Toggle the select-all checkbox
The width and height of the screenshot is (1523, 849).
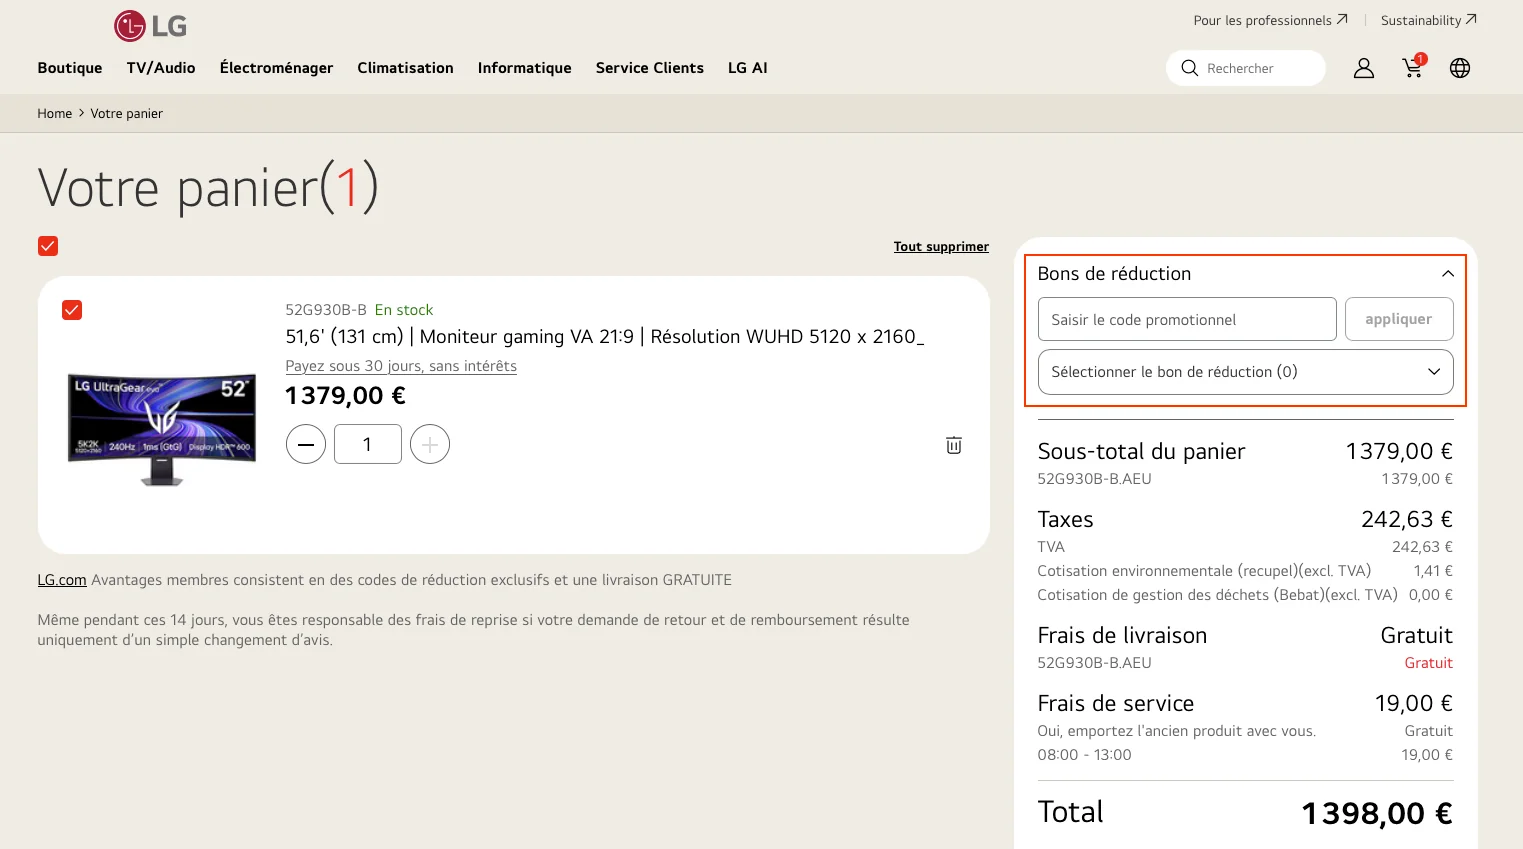48,246
